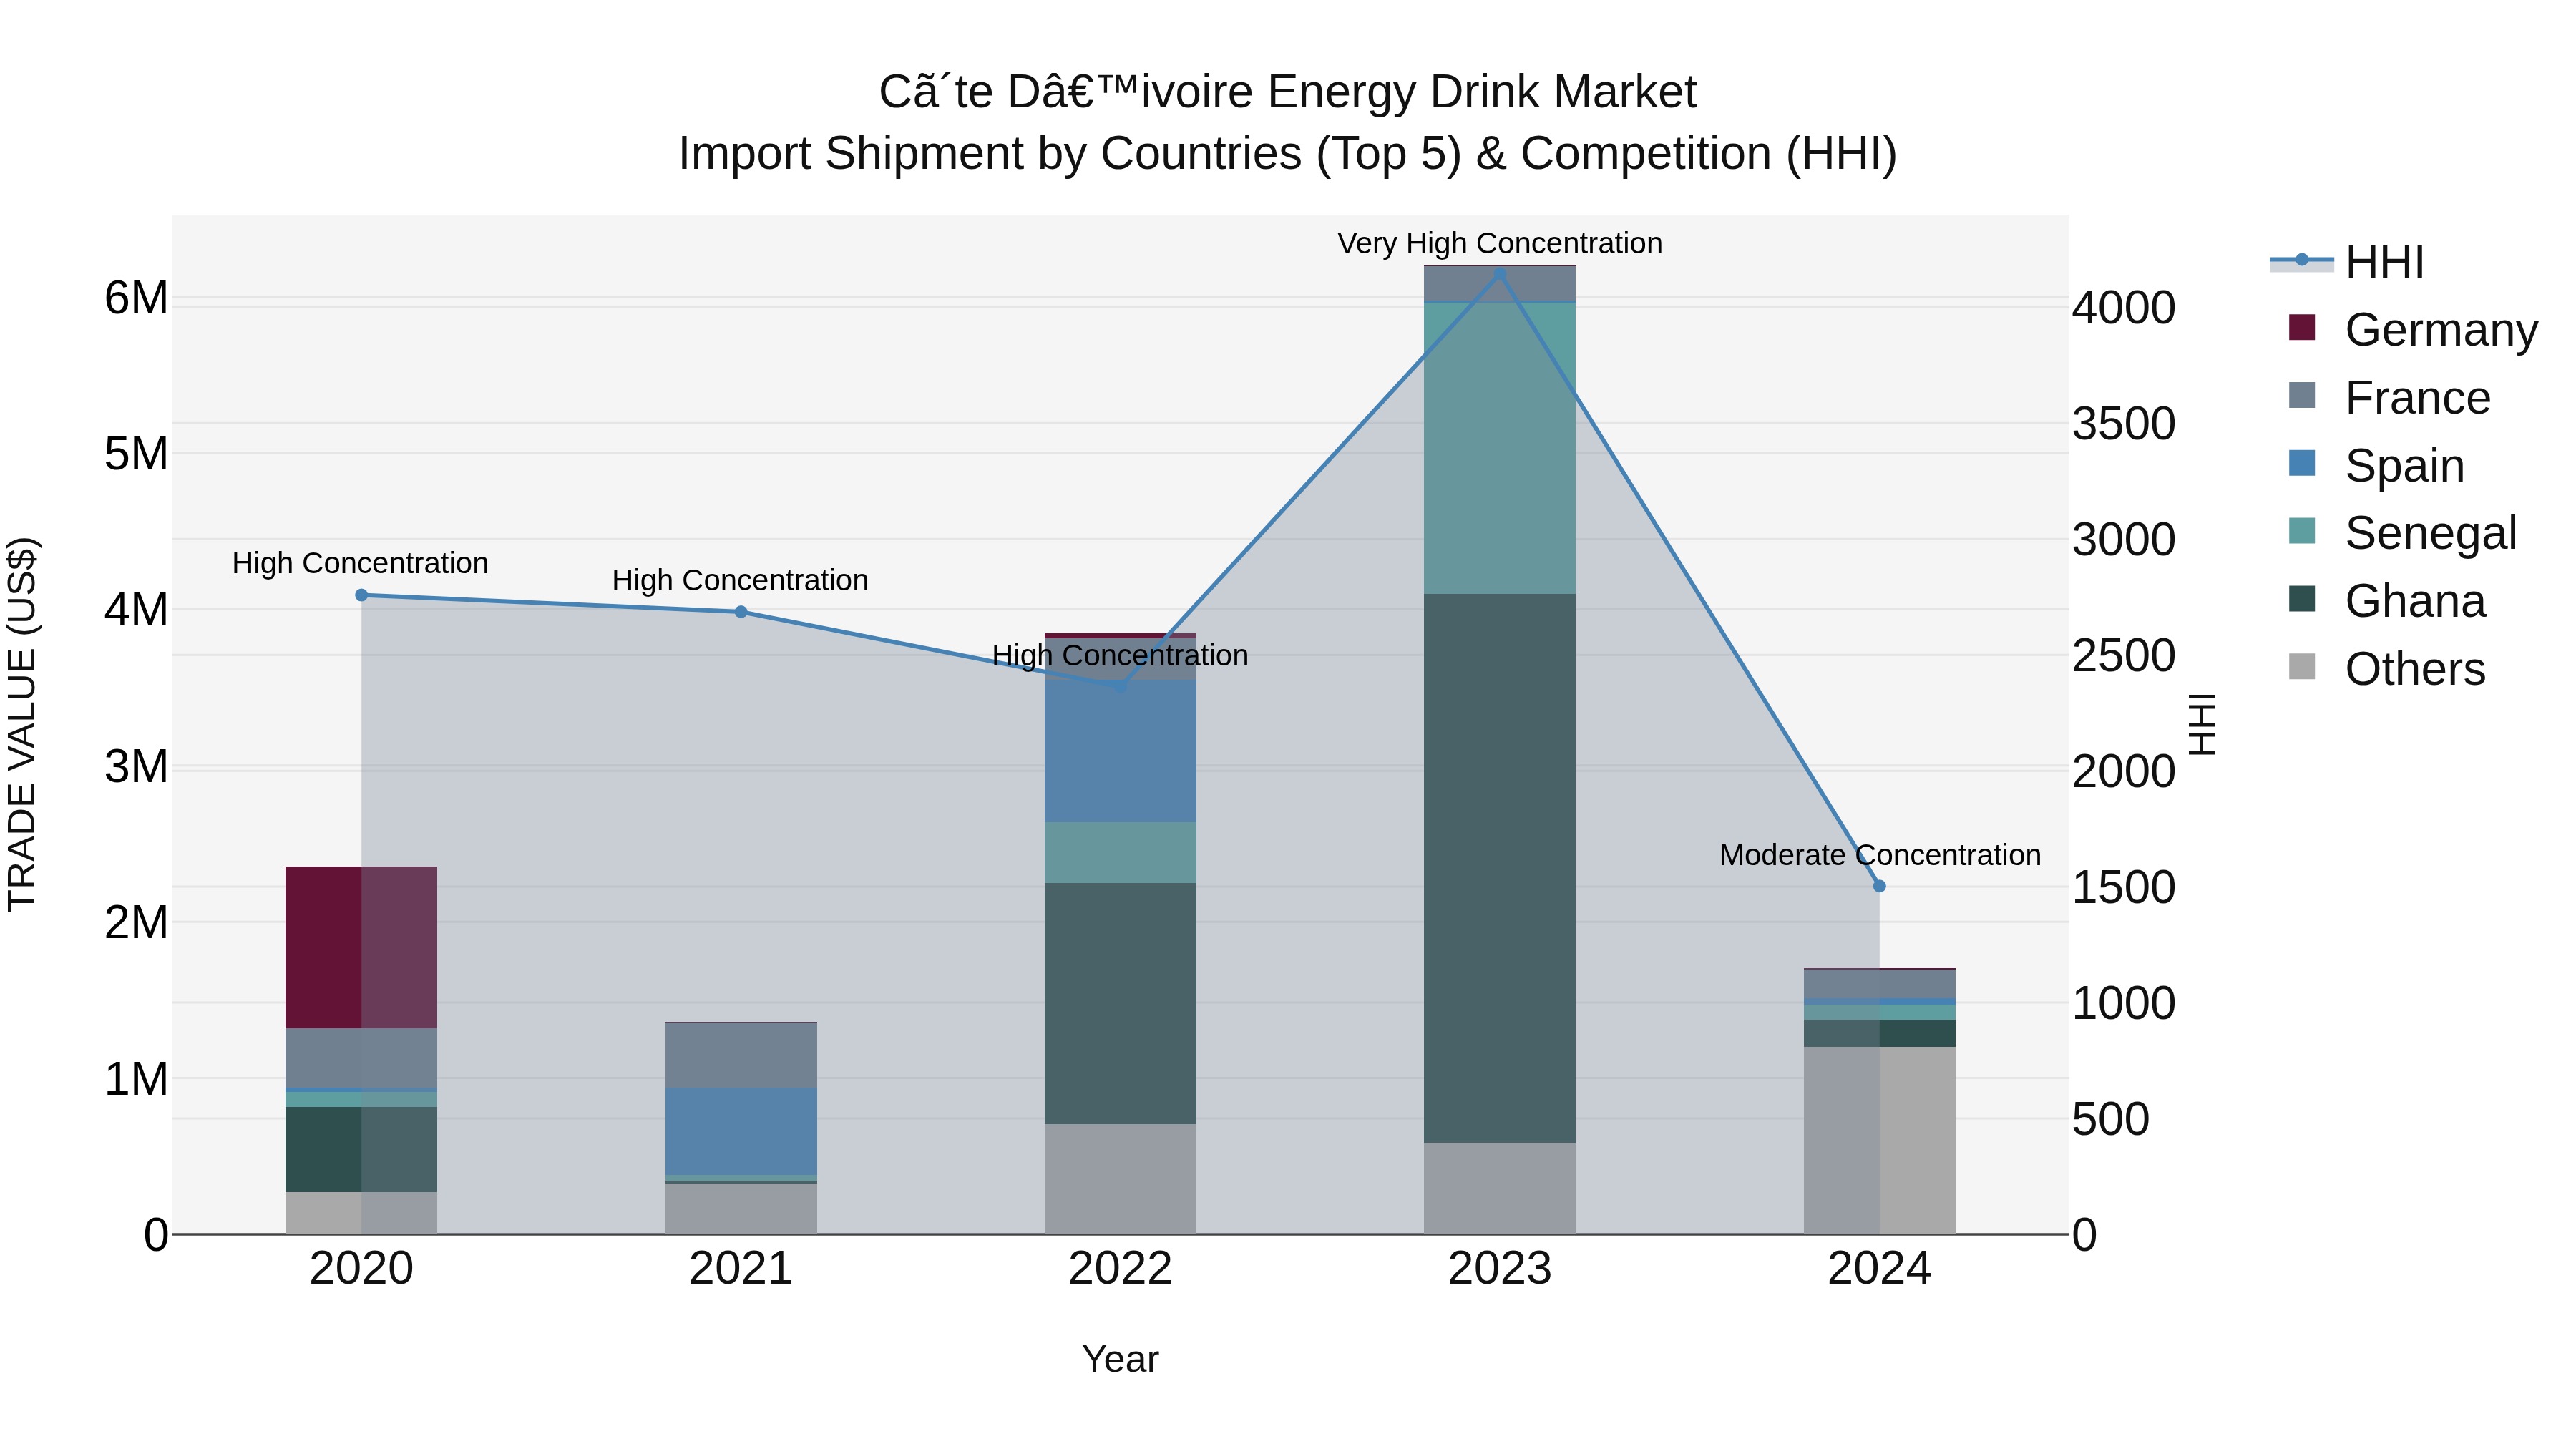This screenshot has height=1449, width=2576.
Task: Click the 'Very High Concentration' annotation
Action: 1500,243
